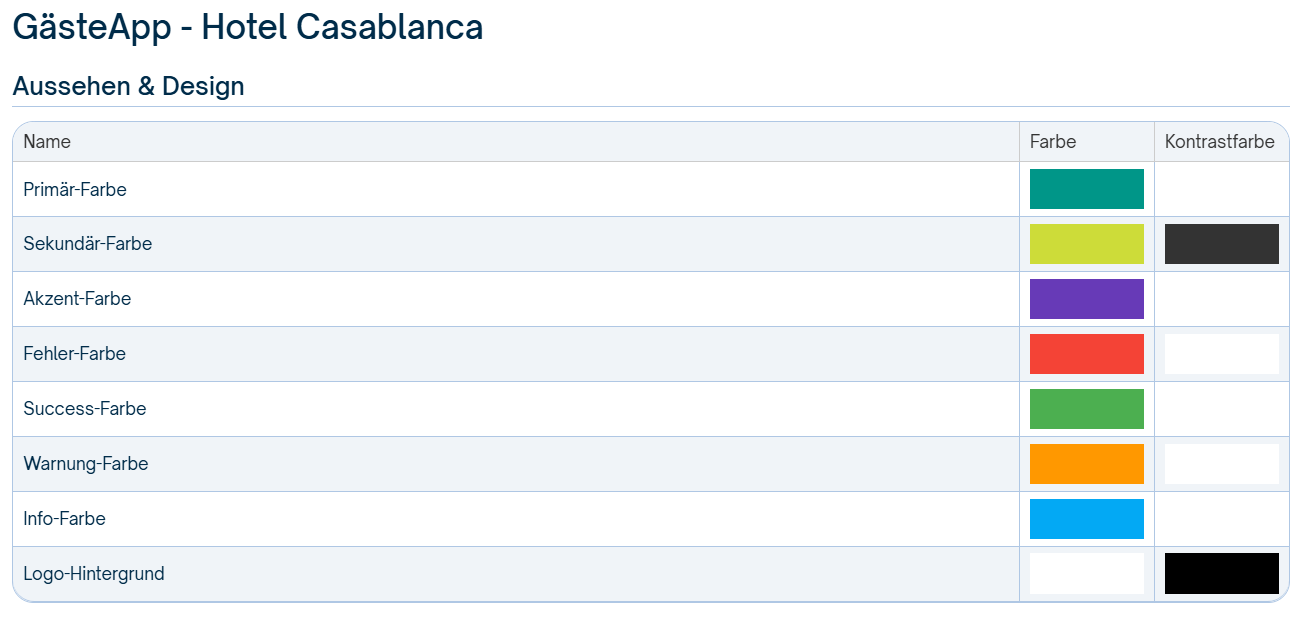This screenshot has width=1308, height=618.
Task: Select the Primär-Farbe row label
Action: click(75, 190)
